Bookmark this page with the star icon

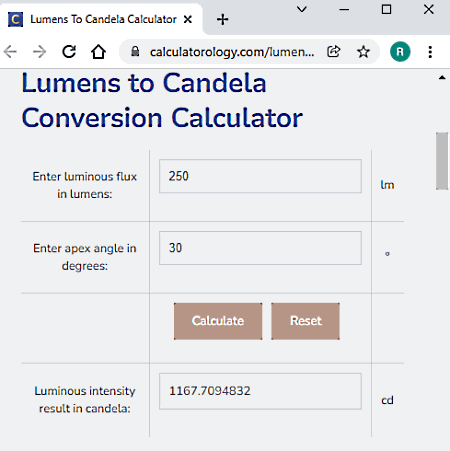tap(363, 52)
